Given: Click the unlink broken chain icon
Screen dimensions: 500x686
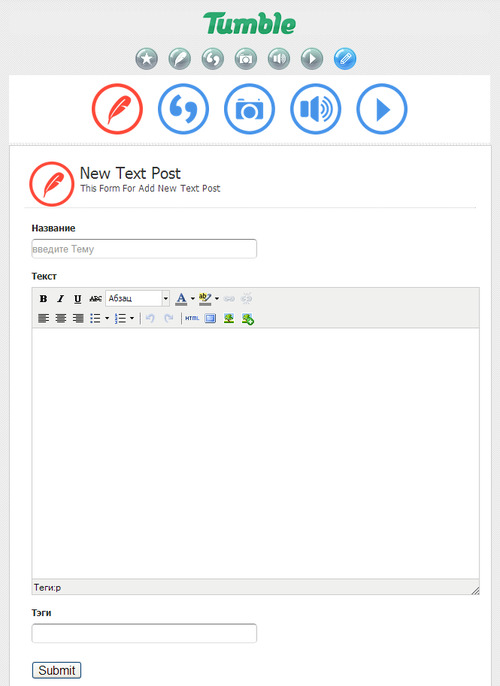Looking at the screenshot, I should tap(247, 299).
